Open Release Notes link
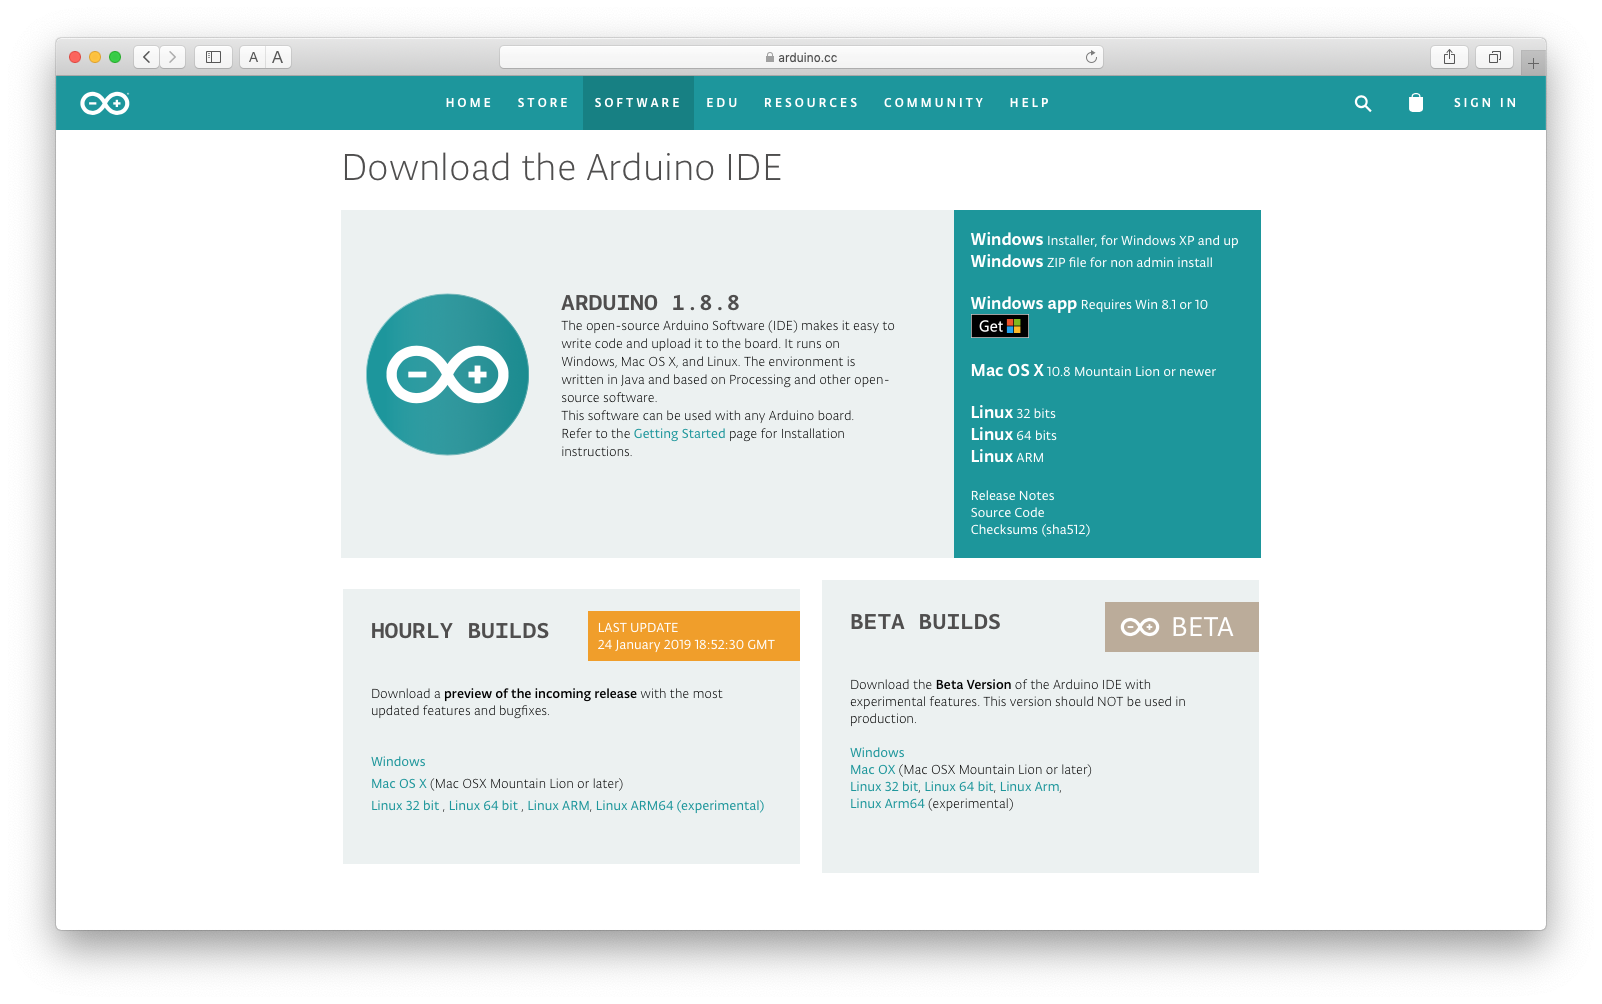The width and height of the screenshot is (1602, 1004). [x=1012, y=496]
